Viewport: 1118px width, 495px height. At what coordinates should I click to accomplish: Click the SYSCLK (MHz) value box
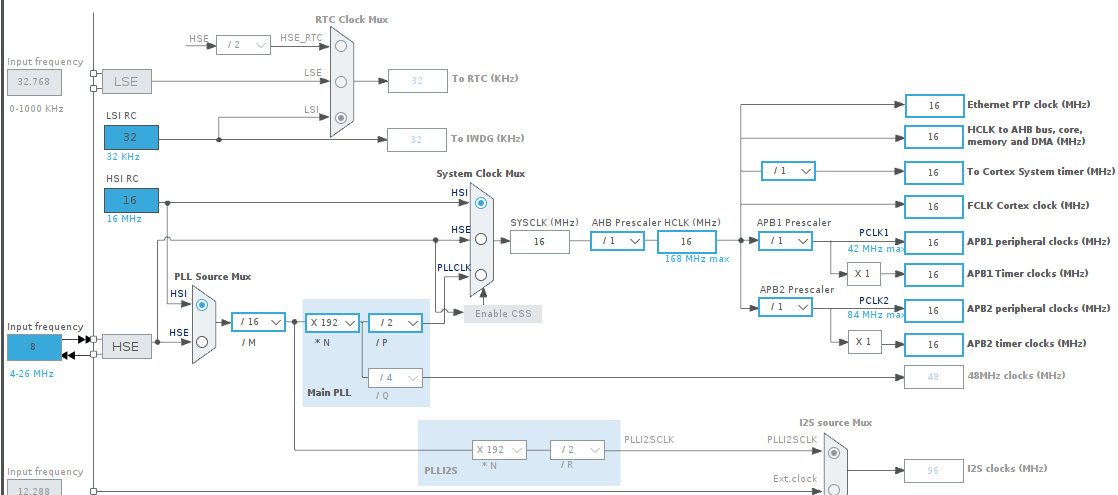(x=539, y=241)
